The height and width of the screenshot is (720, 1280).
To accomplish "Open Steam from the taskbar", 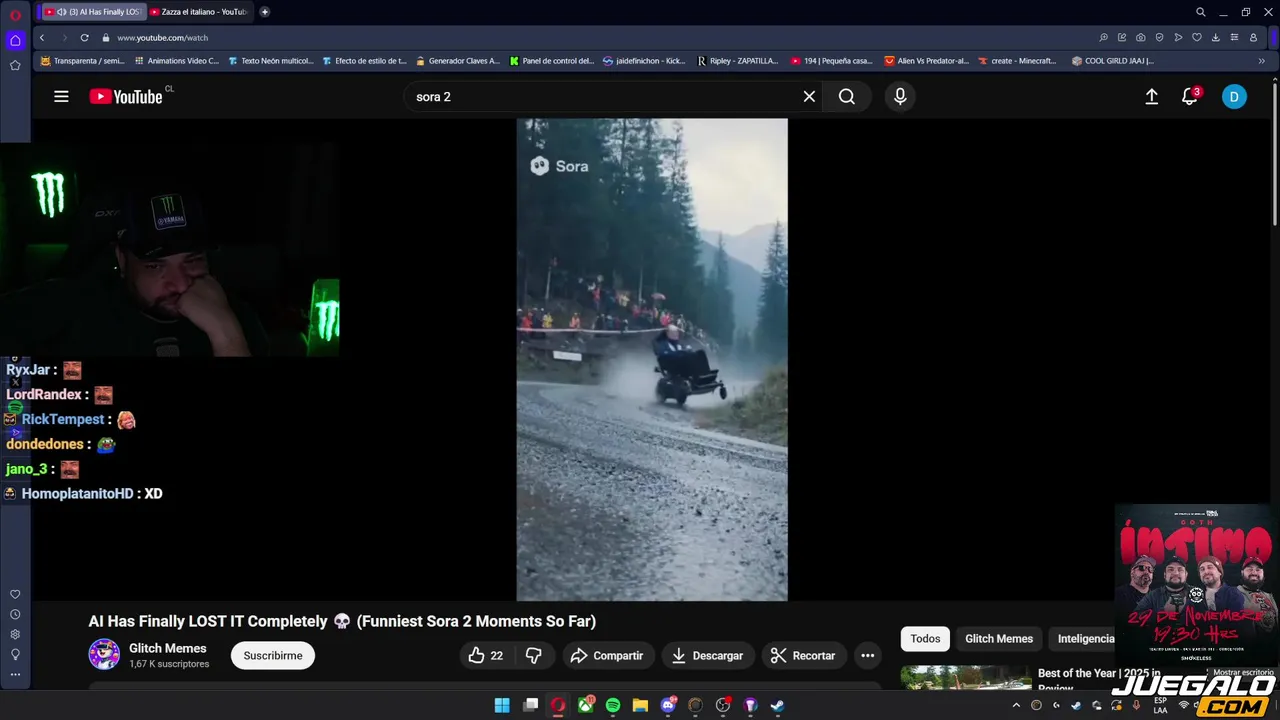I will pyautogui.click(x=777, y=705).
